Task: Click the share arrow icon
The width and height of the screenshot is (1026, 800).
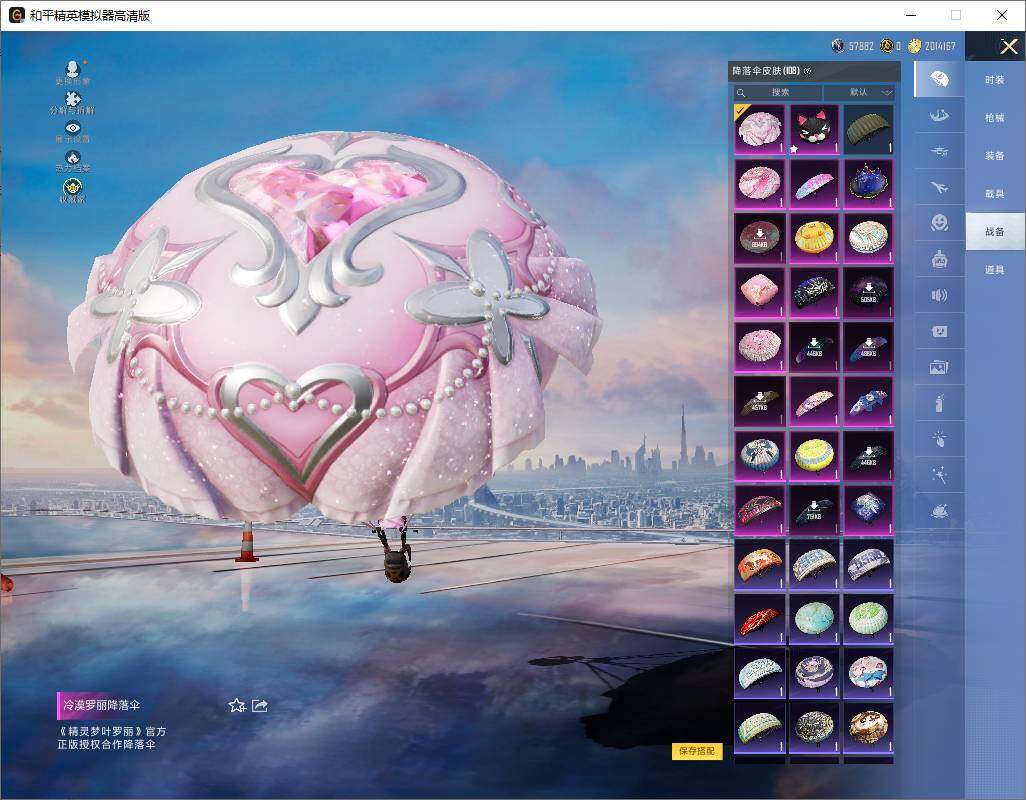Action: tap(260, 705)
